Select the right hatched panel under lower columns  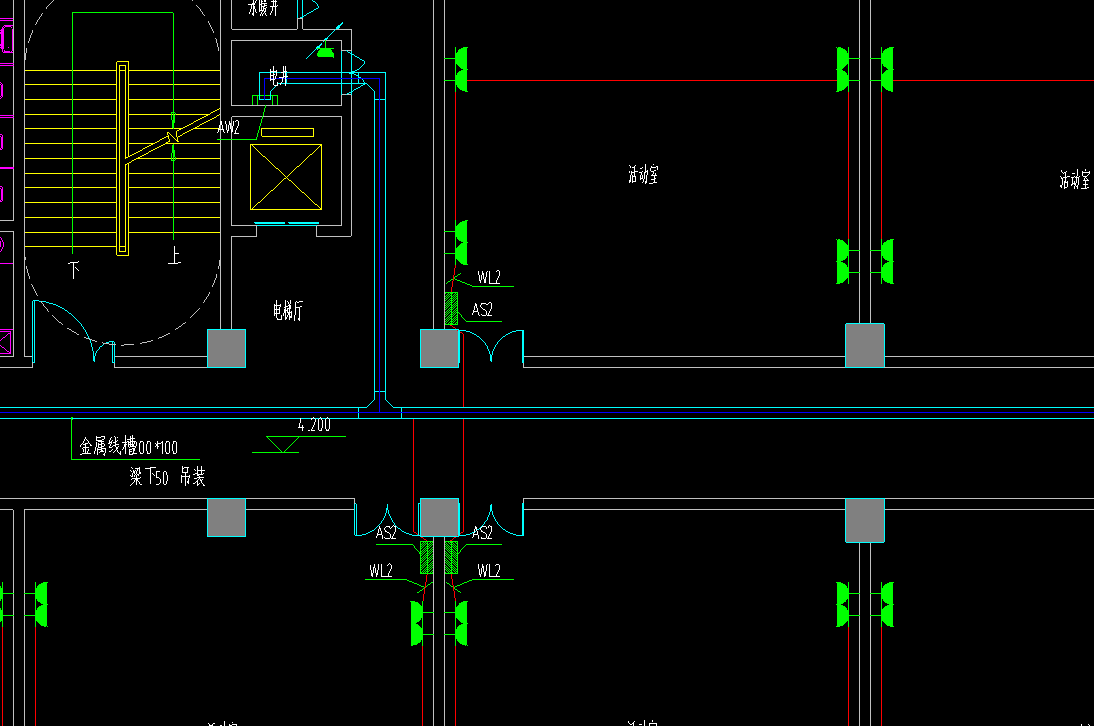[451, 557]
